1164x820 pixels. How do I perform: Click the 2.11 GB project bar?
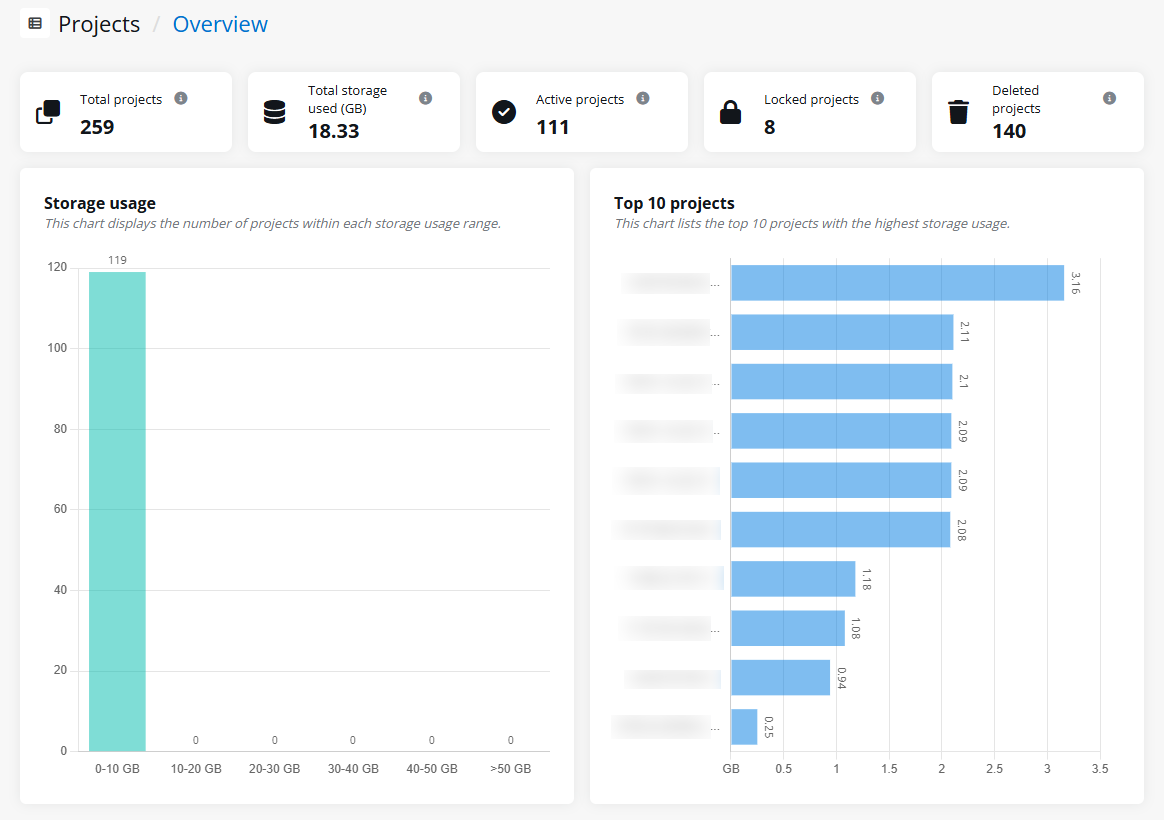click(x=842, y=332)
